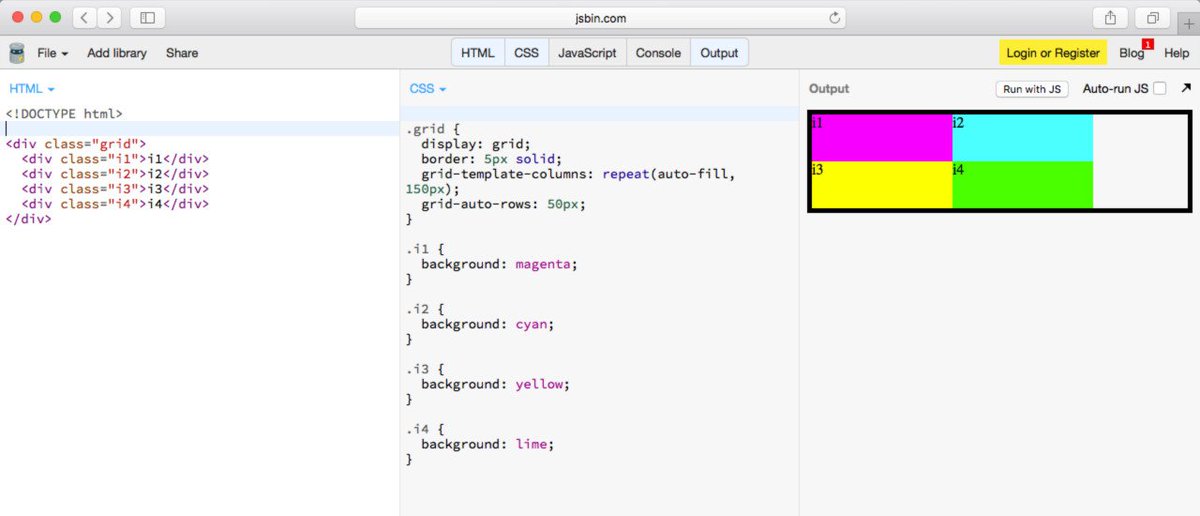Click the jsbin.com address bar

tap(600, 18)
